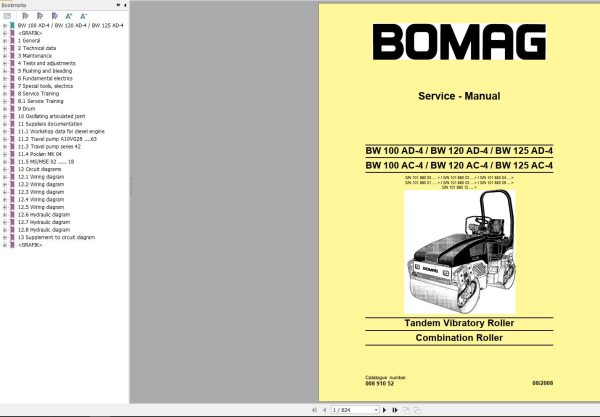
Task: Open 11.1 Workshop data for diesel engine
Action: tap(61, 131)
